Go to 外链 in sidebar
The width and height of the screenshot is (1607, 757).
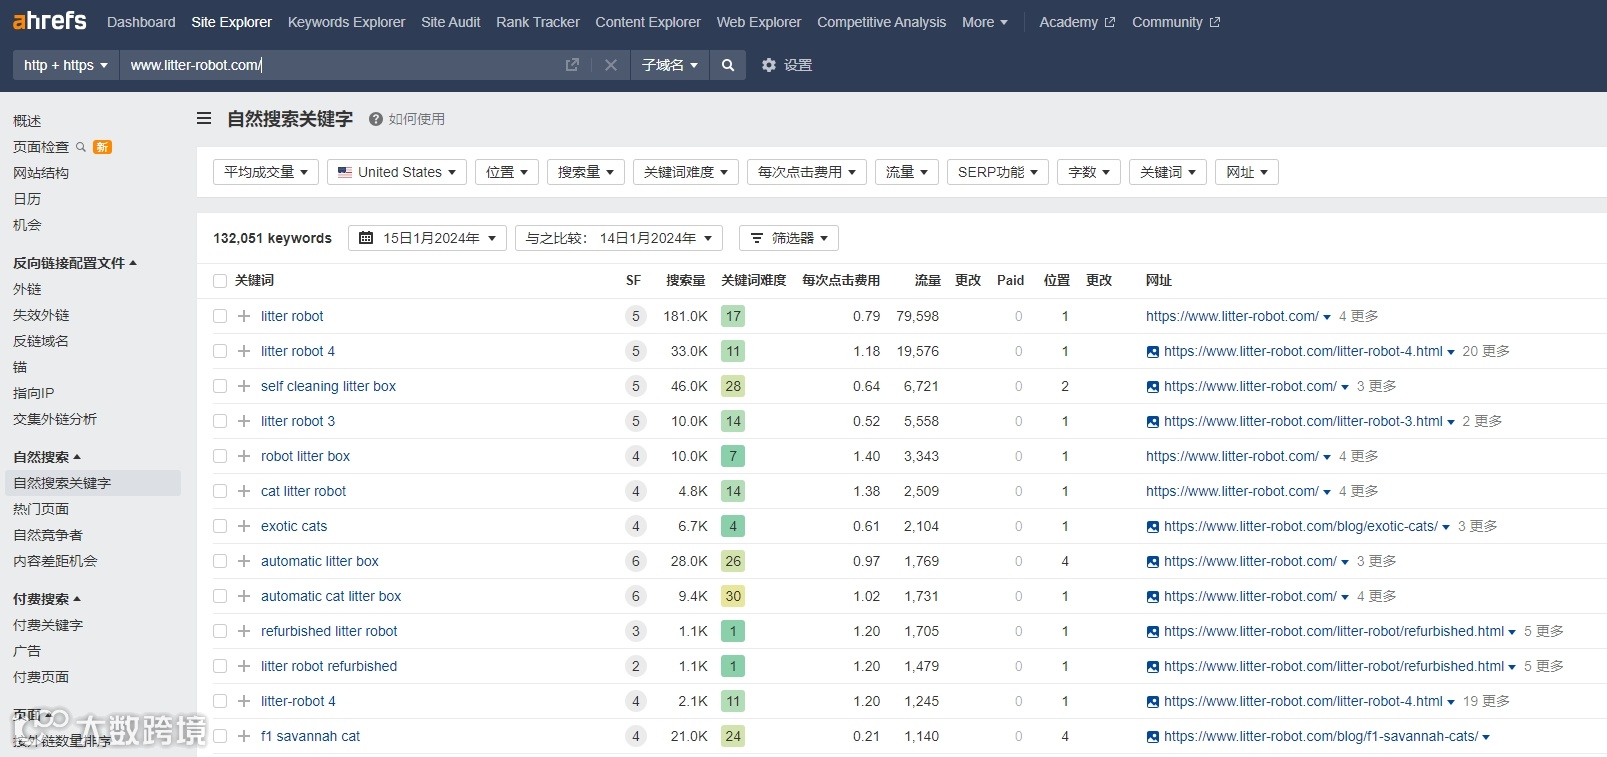27,289
